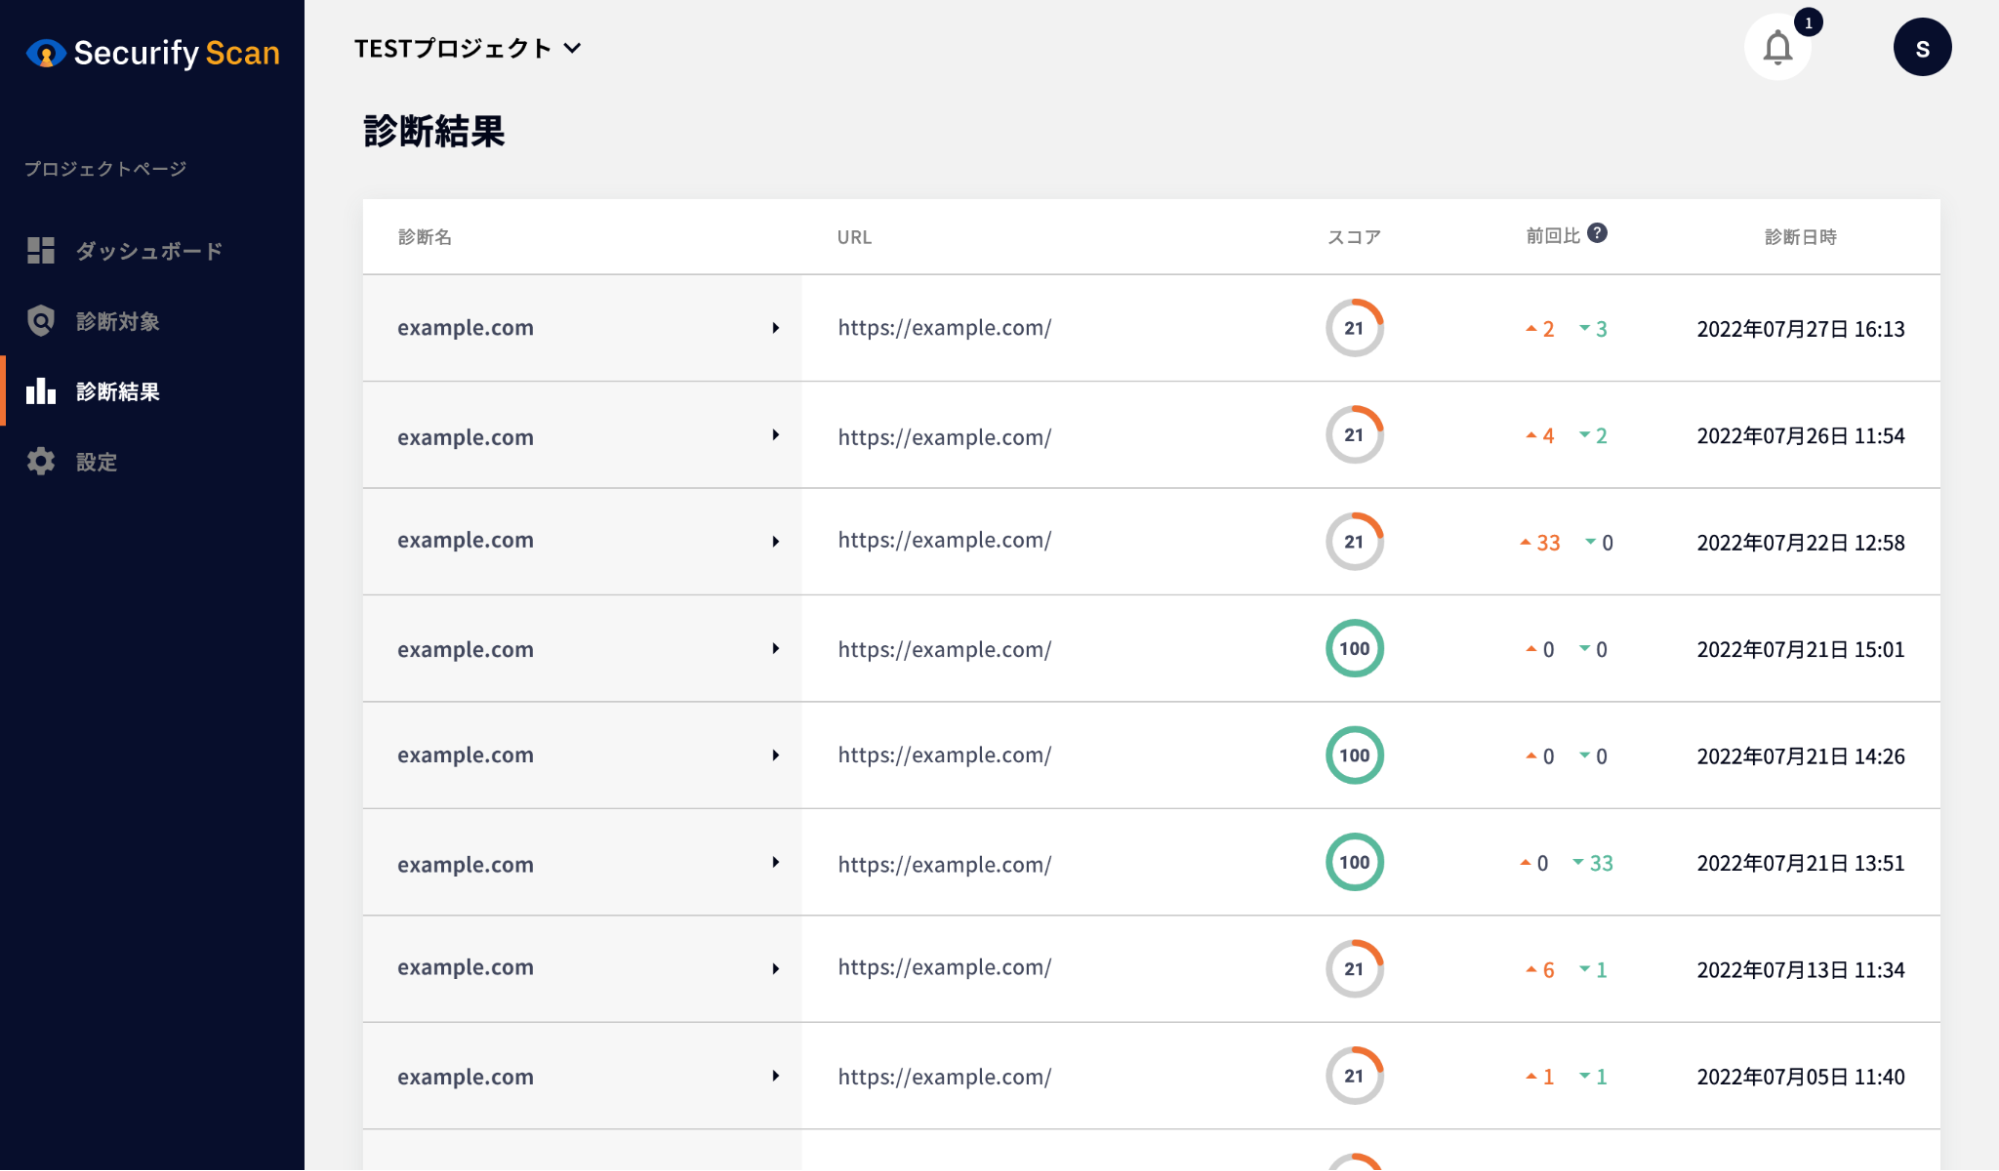Click the 設定 gear icon
Image resolution: width=1999 pixels, height=1171 pixels.
[41, 461]
